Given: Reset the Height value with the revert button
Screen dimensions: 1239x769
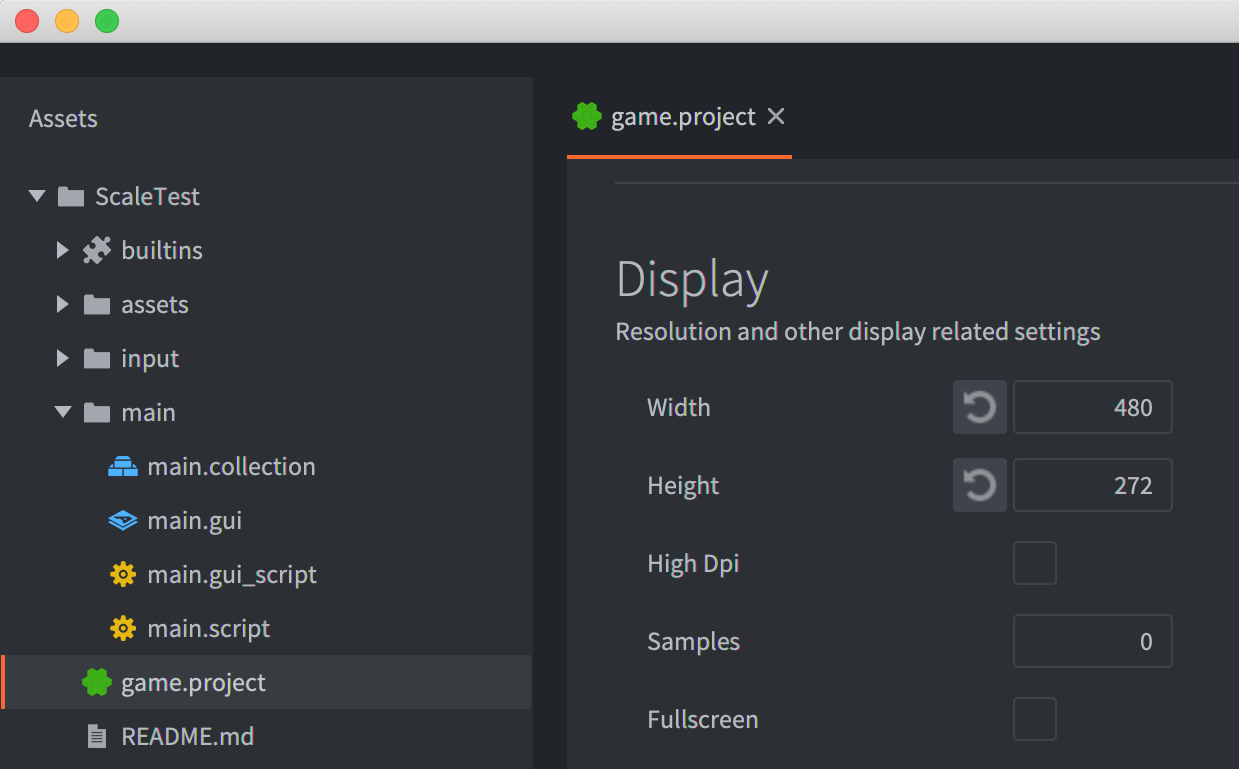Looking at the screenshot, I should click(979, 485).
